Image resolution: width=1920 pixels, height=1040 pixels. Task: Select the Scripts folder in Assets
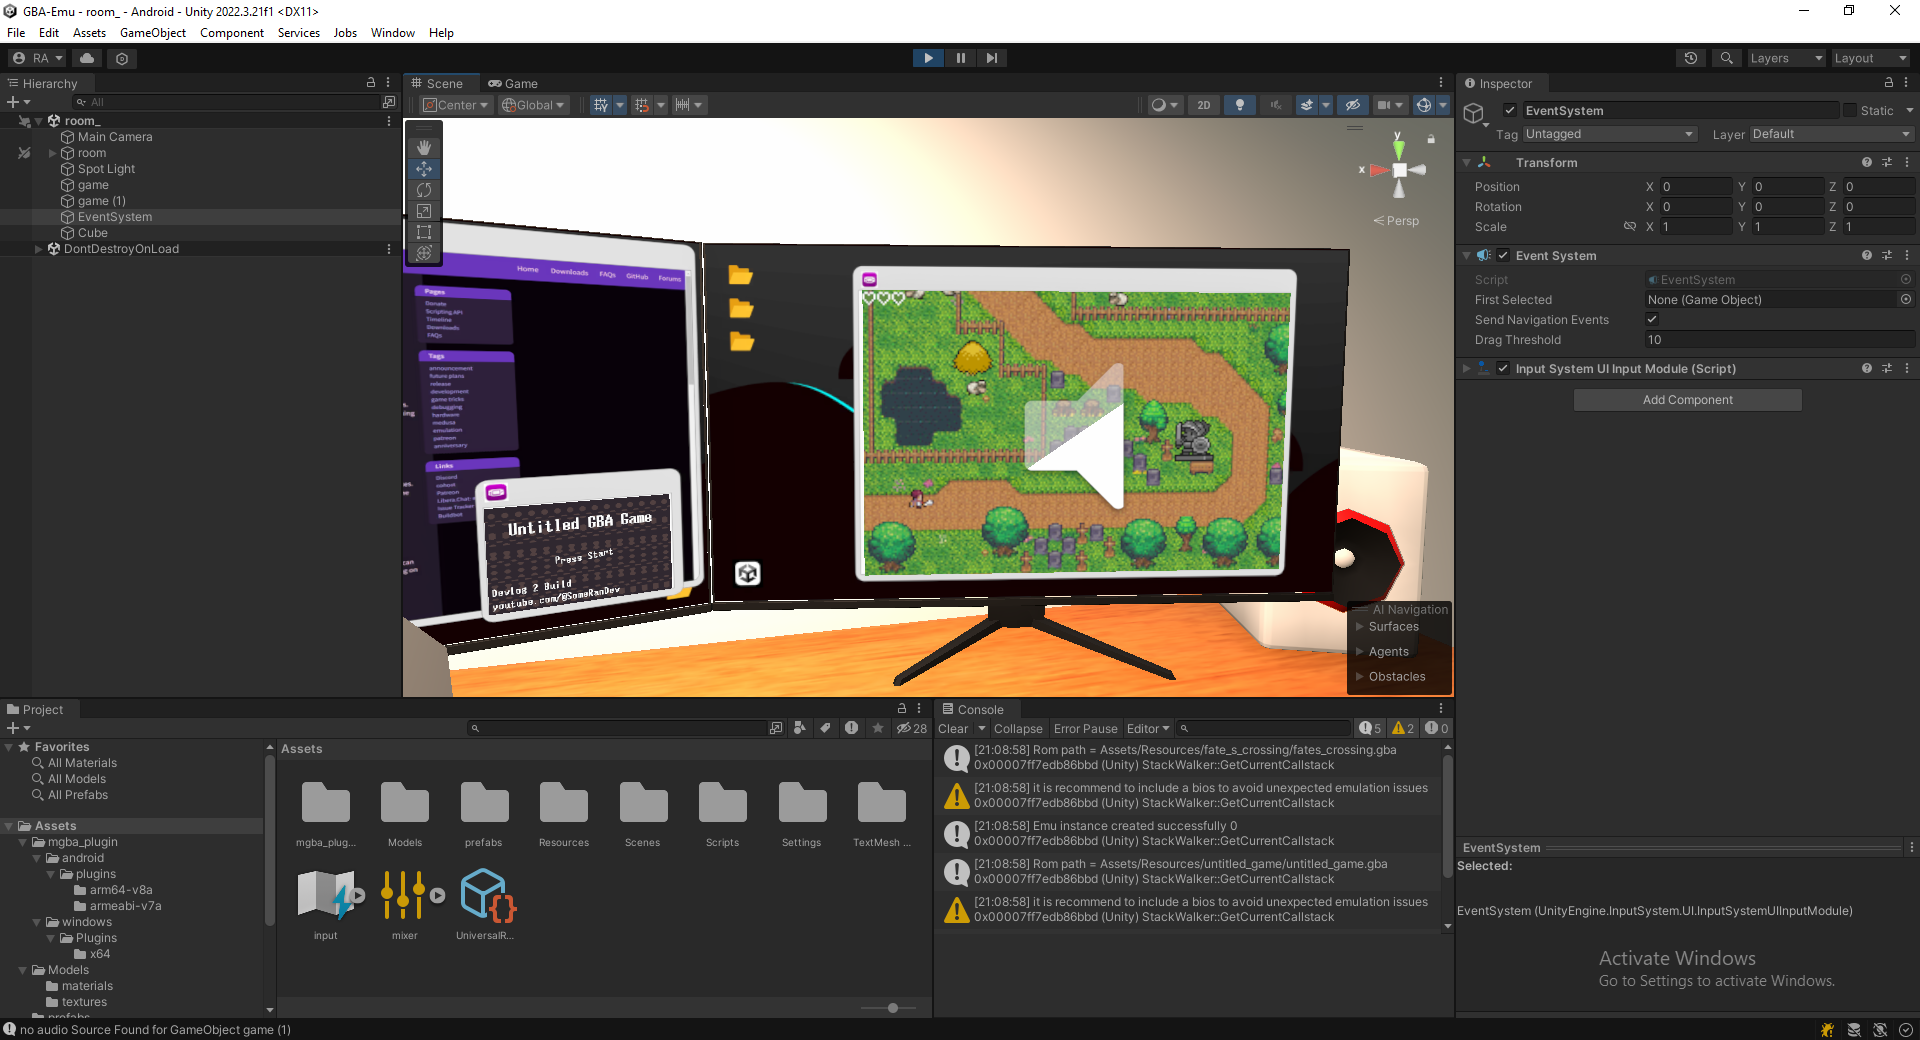point(722,814)
